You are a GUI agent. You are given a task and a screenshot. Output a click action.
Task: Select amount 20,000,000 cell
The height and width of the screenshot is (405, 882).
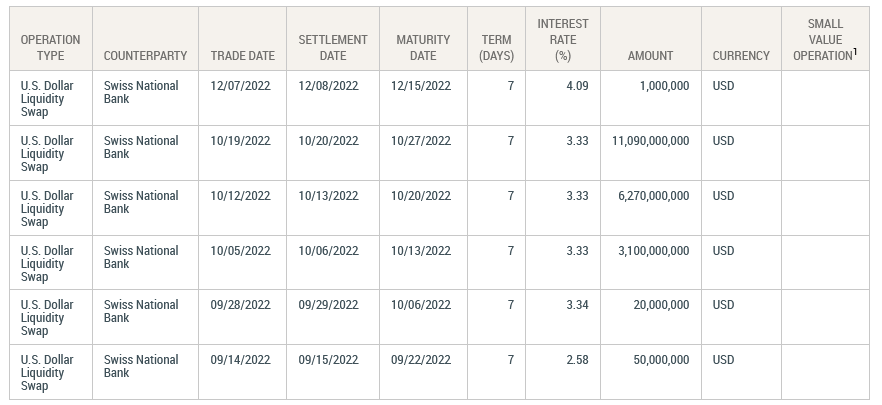[x=651, y=317]
